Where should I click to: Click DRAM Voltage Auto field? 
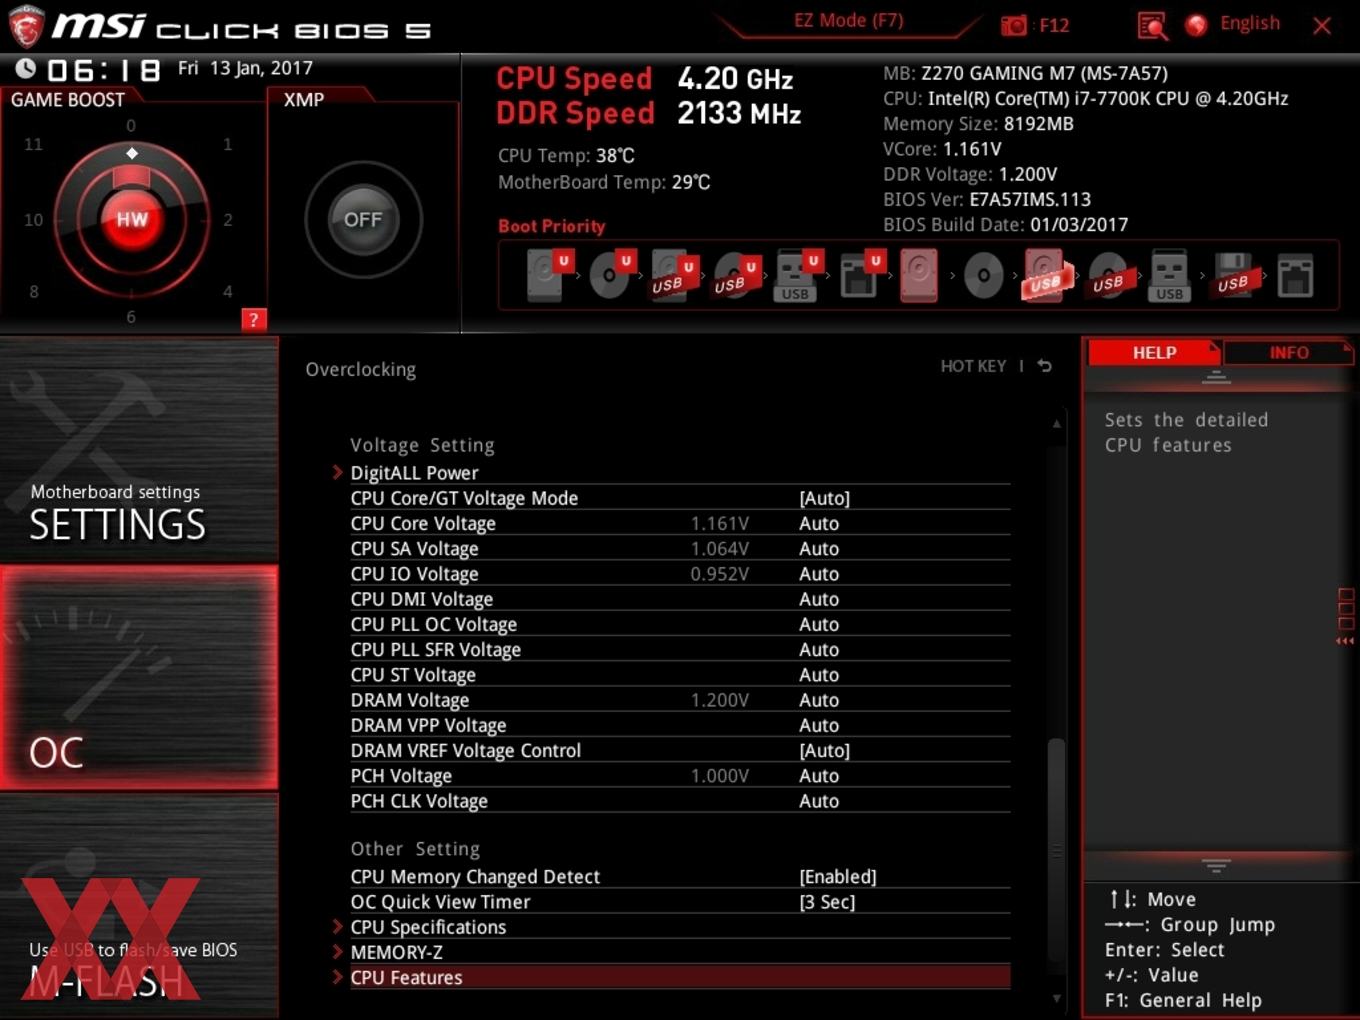819,700
